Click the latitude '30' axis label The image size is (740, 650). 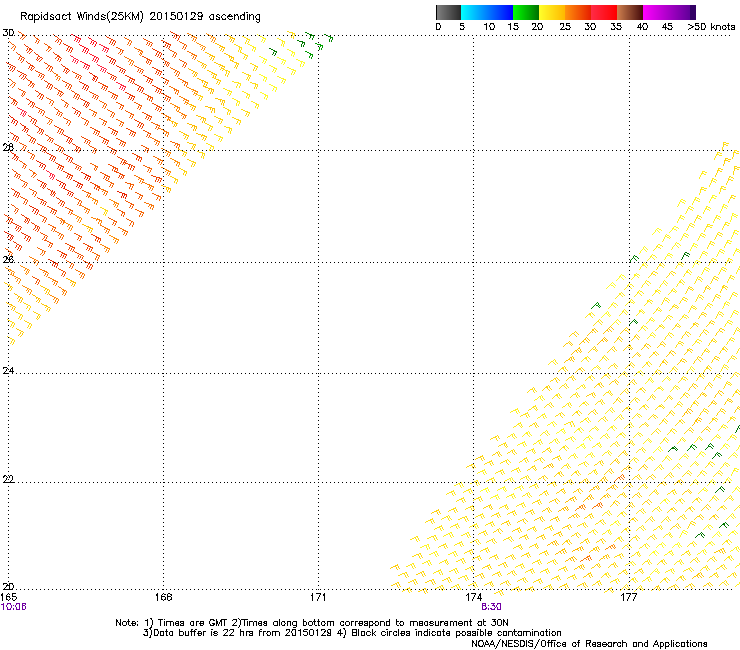tap(8, 33)
